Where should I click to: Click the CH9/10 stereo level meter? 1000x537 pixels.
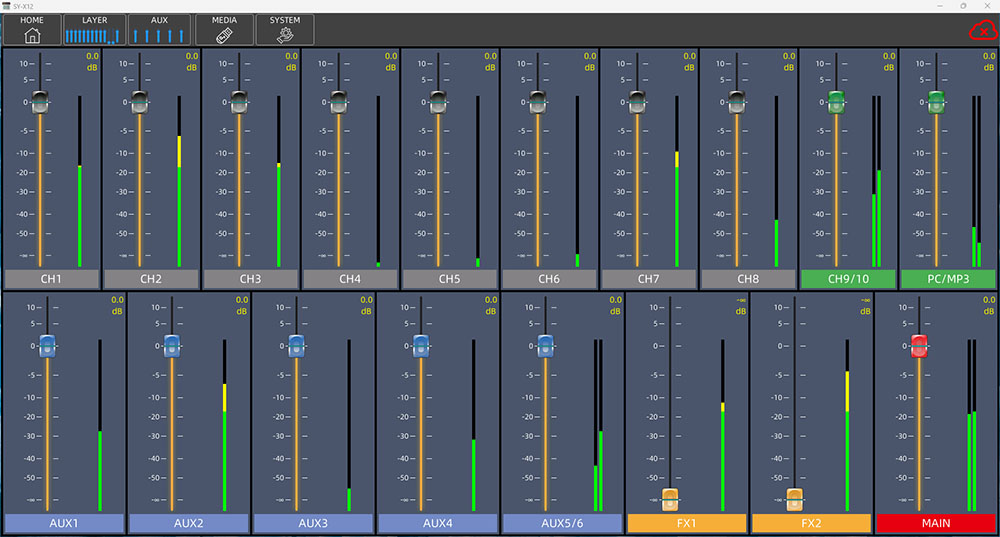tap(876, 181)
